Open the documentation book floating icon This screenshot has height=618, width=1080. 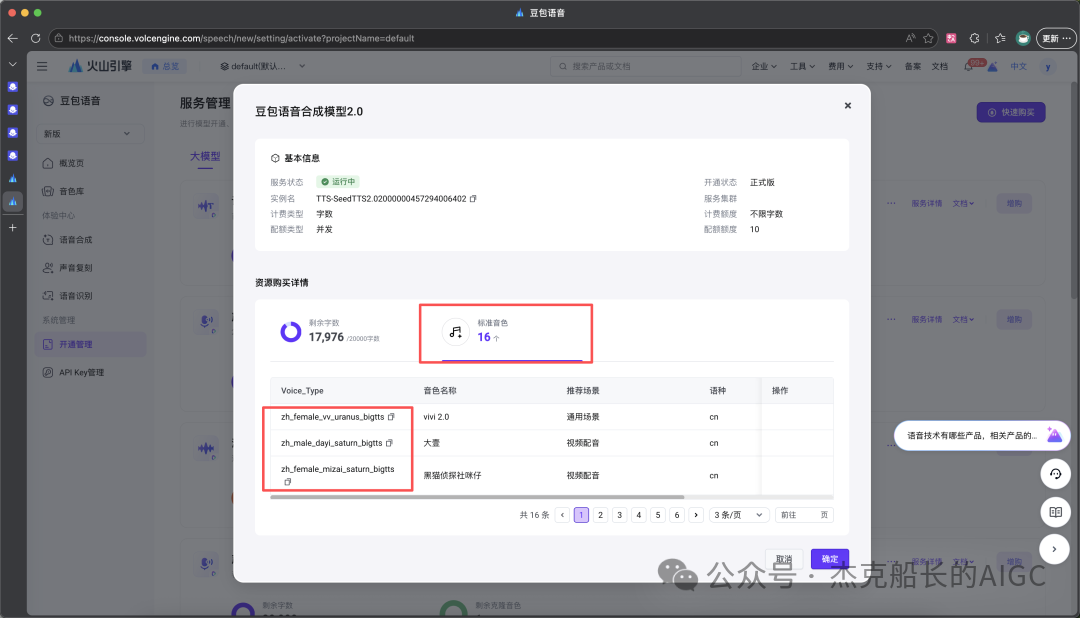coord(1055,512)
